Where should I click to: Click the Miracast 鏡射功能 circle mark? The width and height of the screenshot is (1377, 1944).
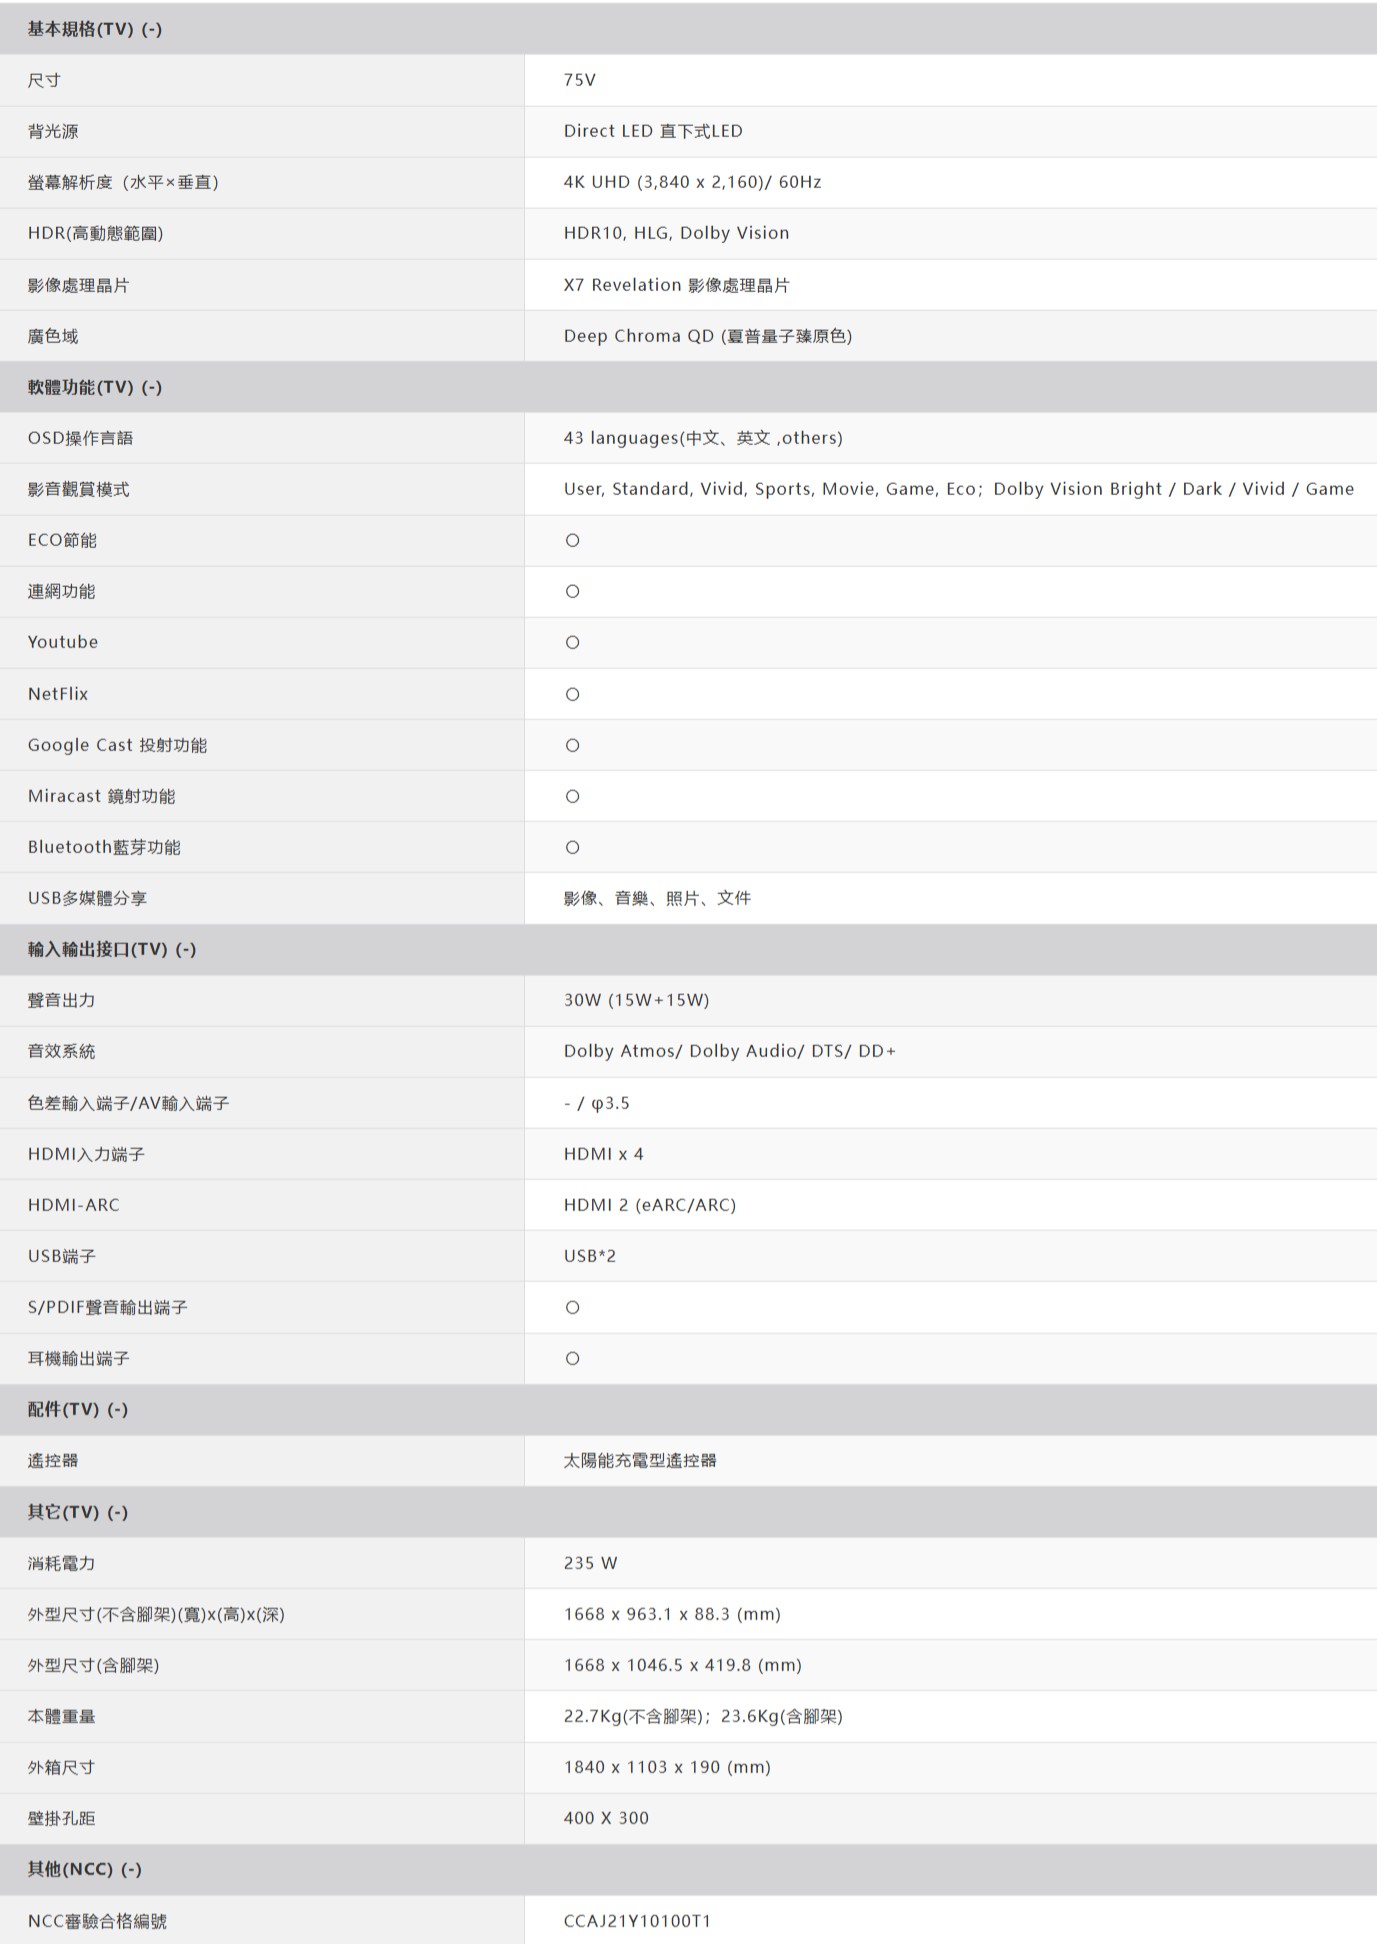click(x=572, y=796)
